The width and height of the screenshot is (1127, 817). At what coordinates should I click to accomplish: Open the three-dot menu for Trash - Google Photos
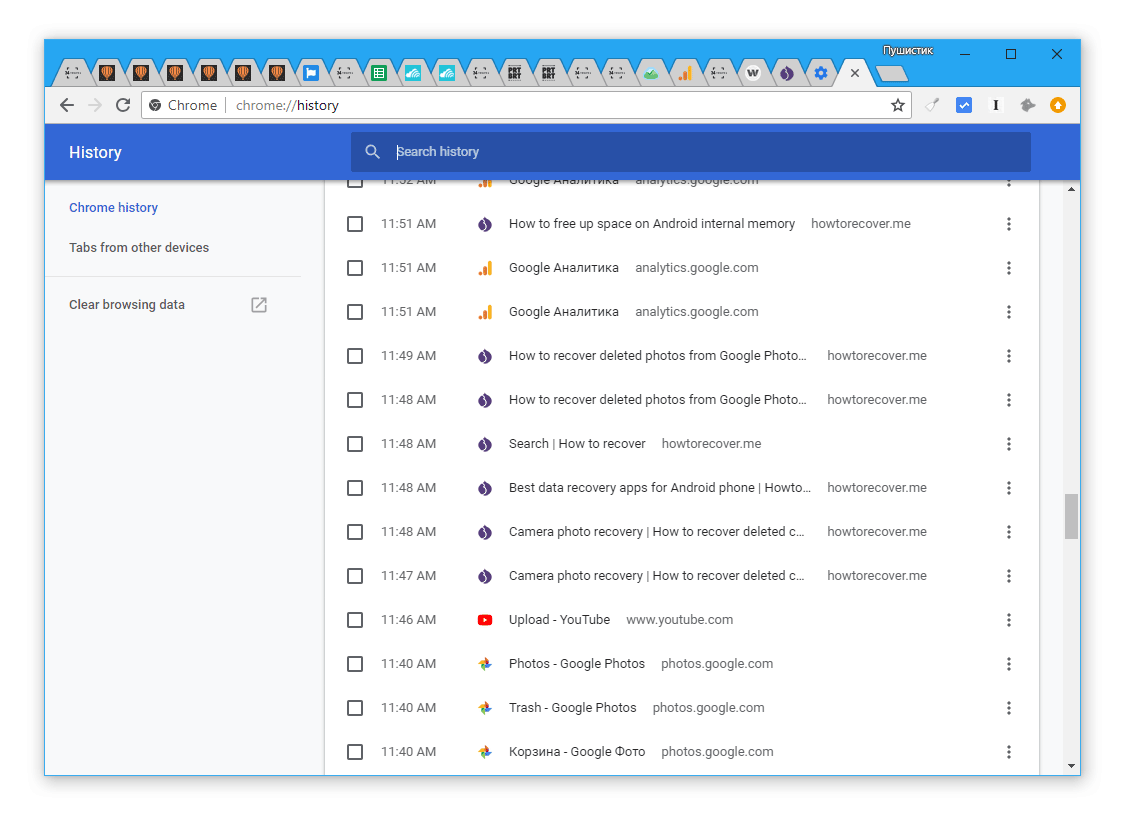click(x=1009, y=708)
